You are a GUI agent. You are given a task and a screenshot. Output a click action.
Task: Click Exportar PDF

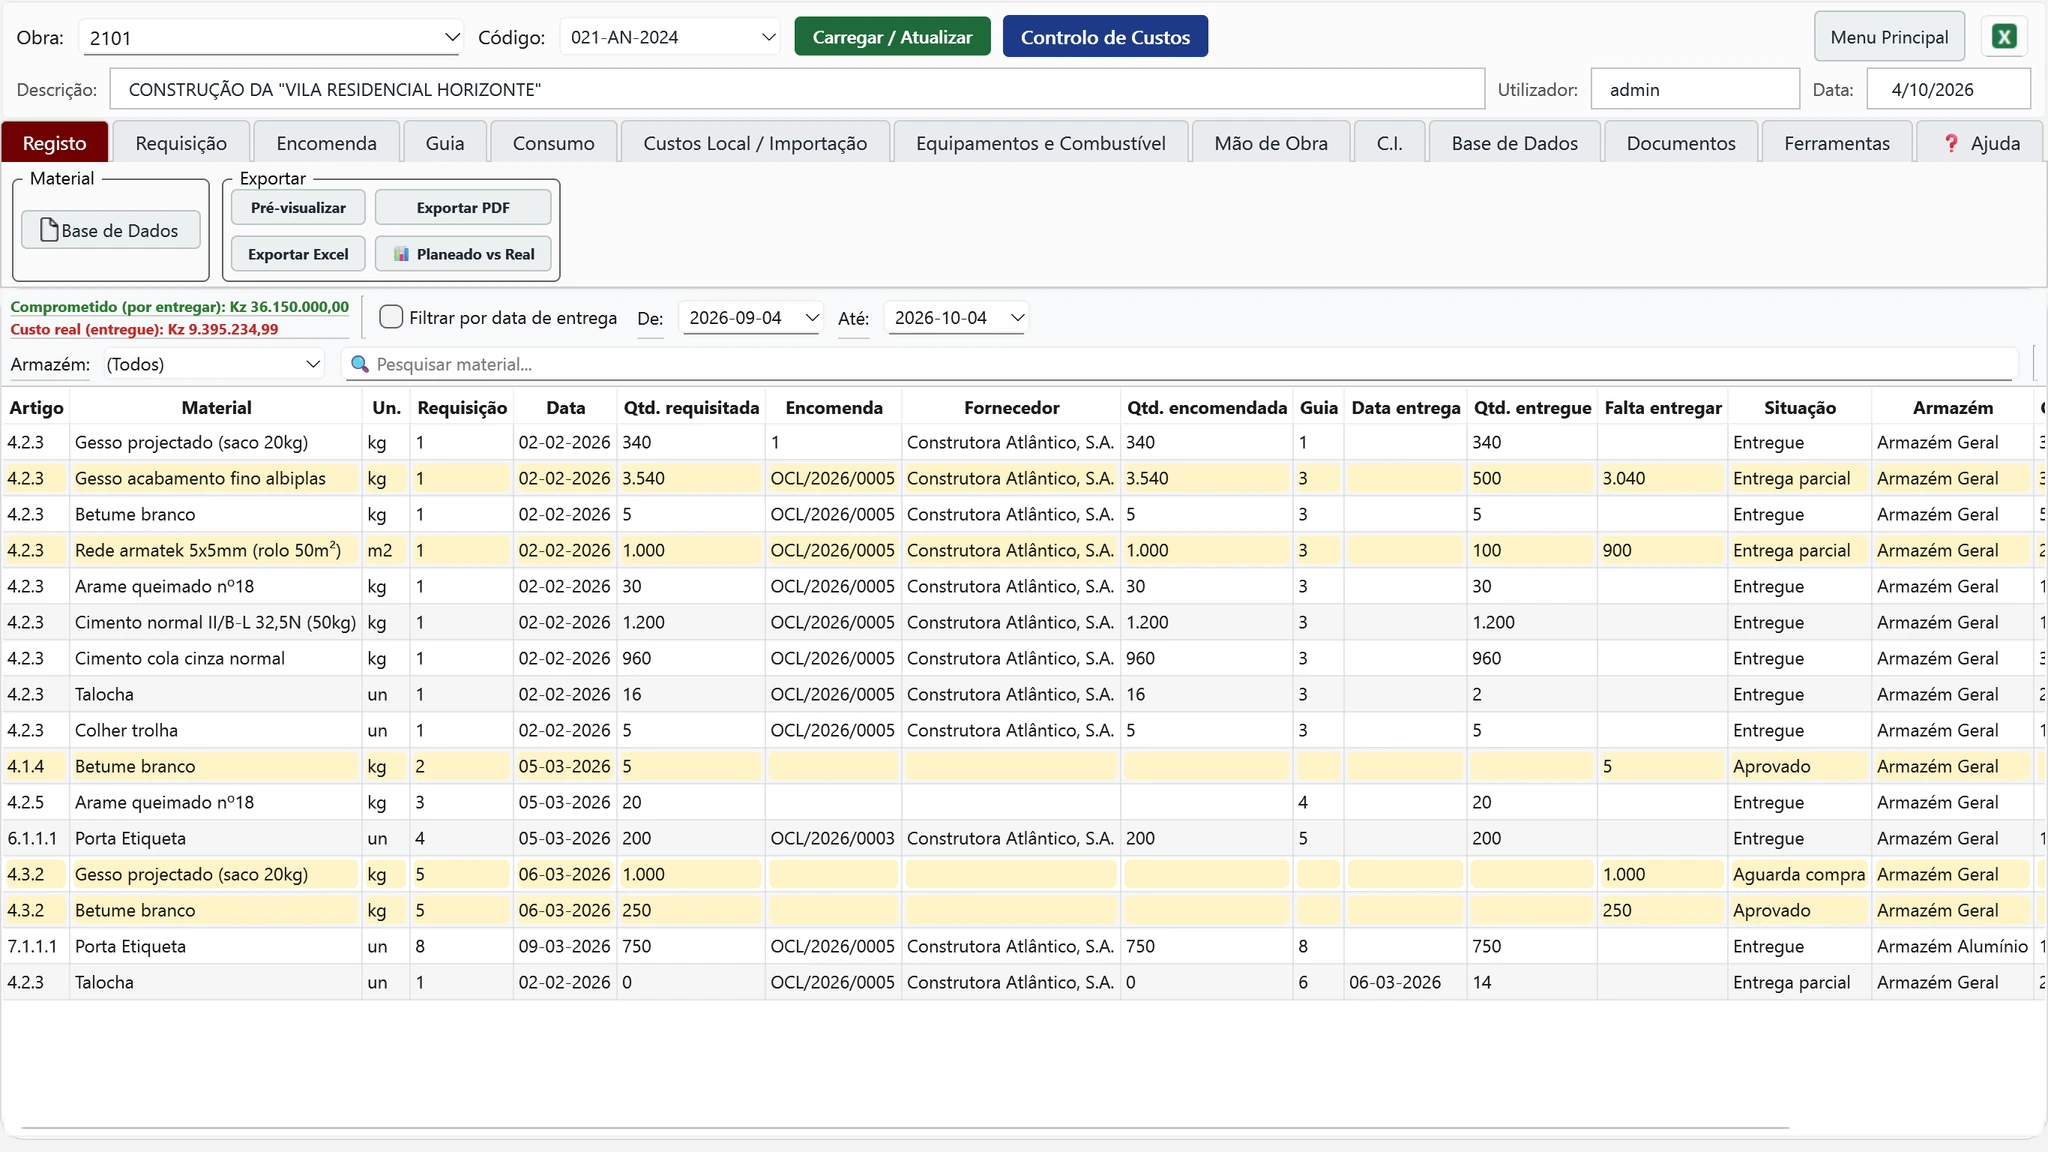click(463, 208)
